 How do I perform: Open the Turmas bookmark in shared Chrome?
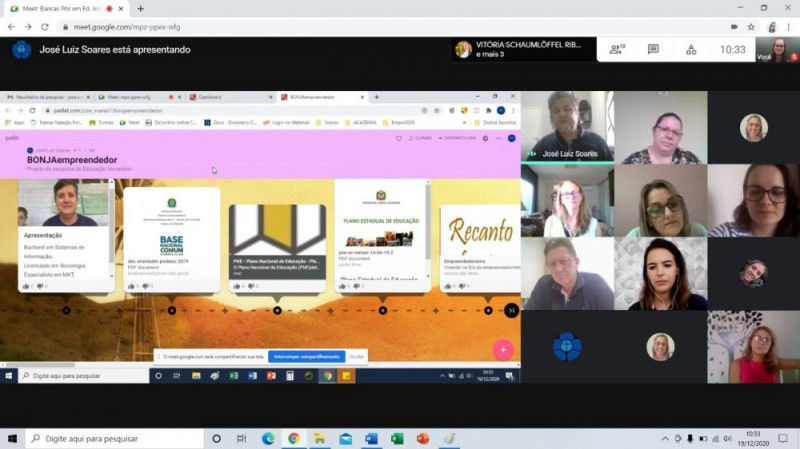click(x=101, y=122)
